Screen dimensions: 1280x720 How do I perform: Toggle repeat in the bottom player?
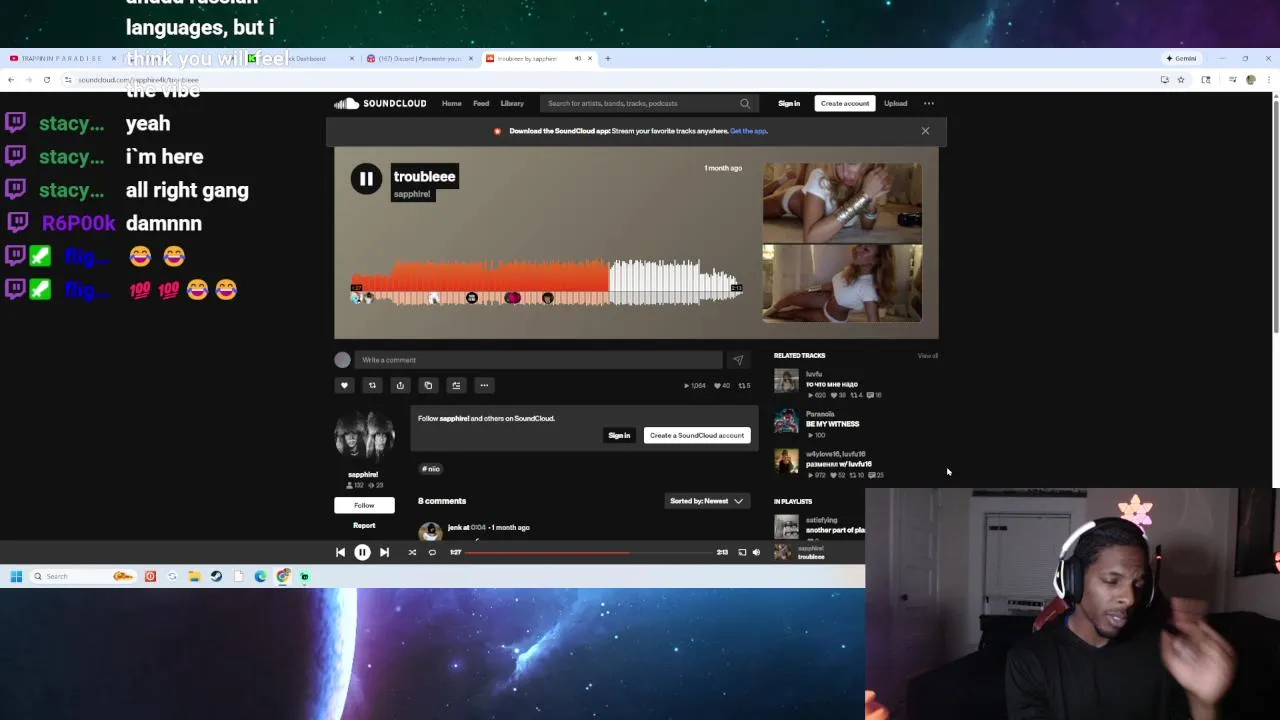(x=432, y=552)
